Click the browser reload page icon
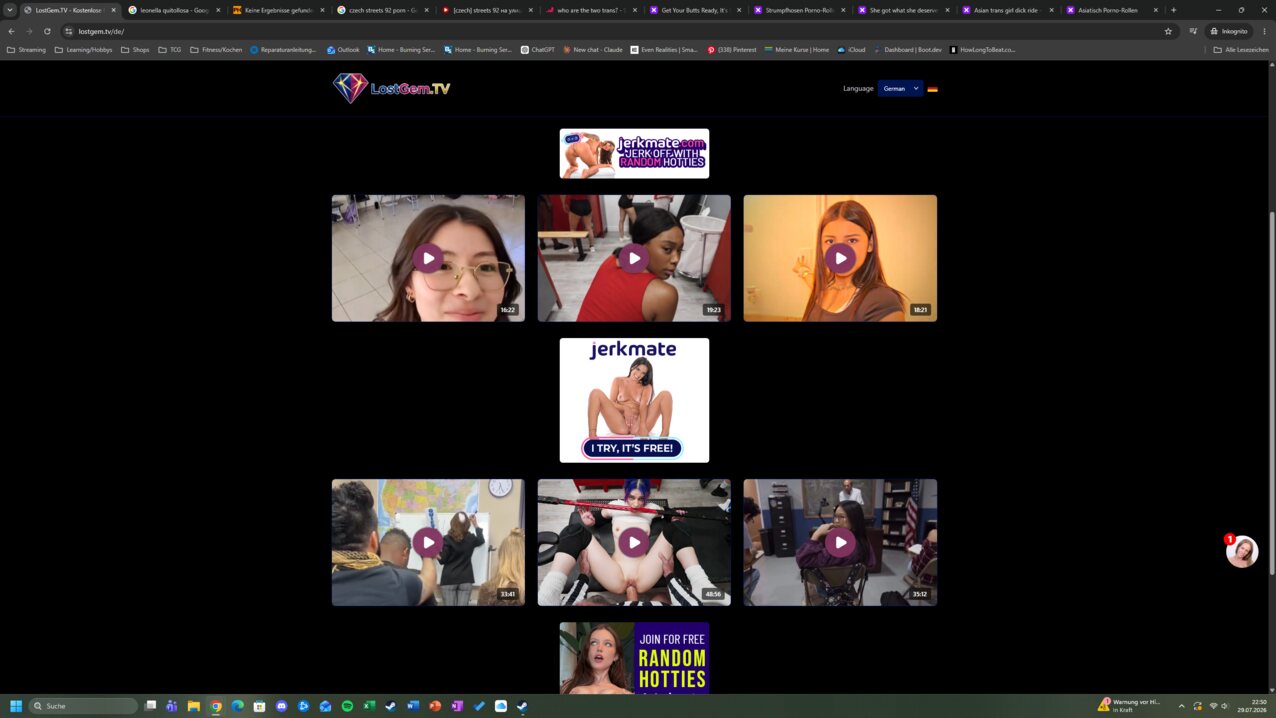 click(47, 31)
